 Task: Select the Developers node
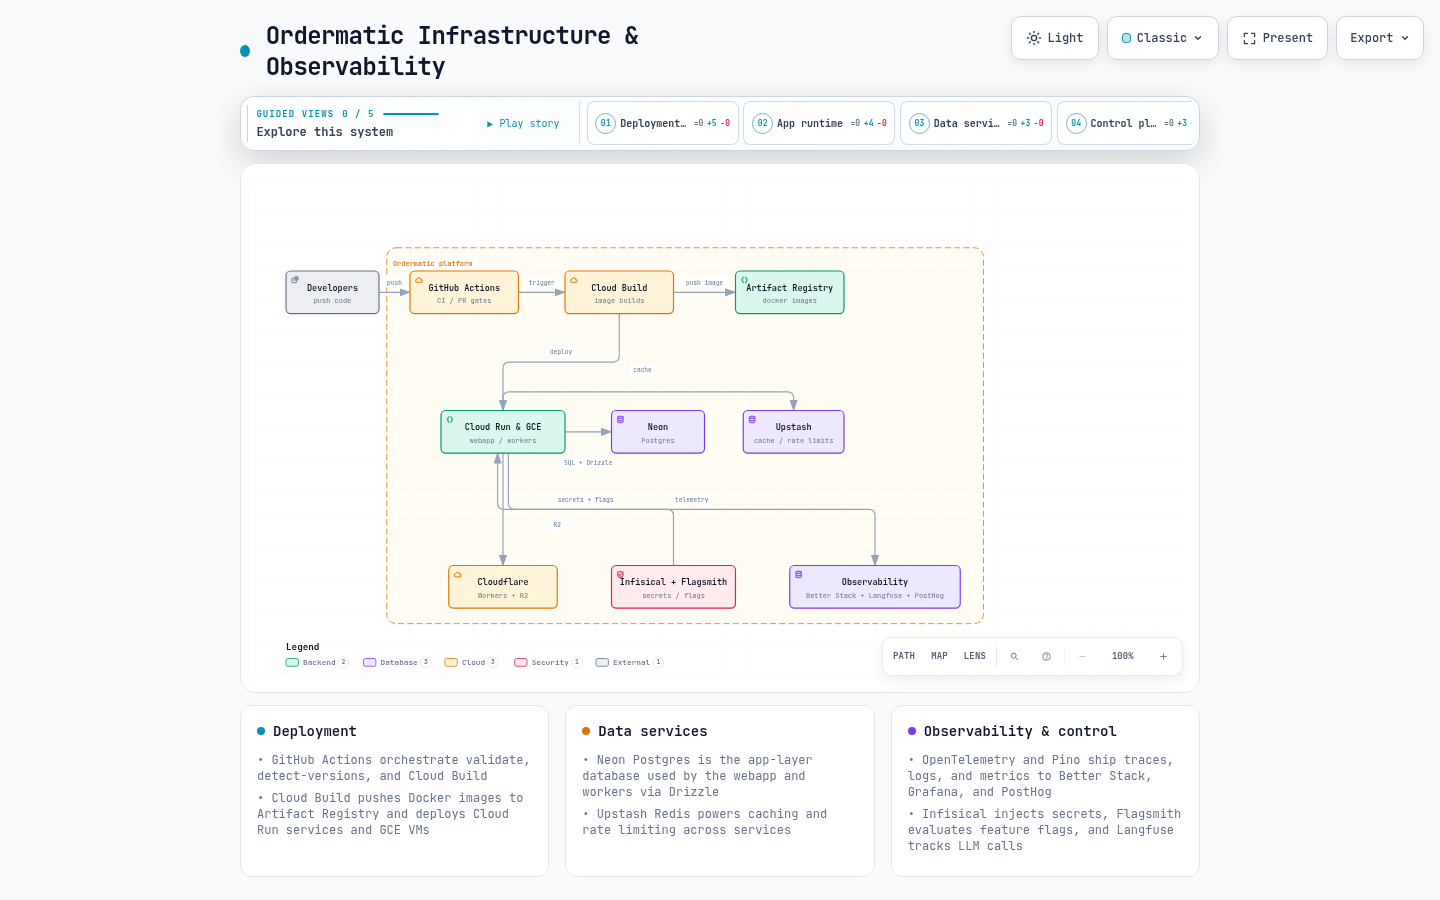(x=332, y=292)
